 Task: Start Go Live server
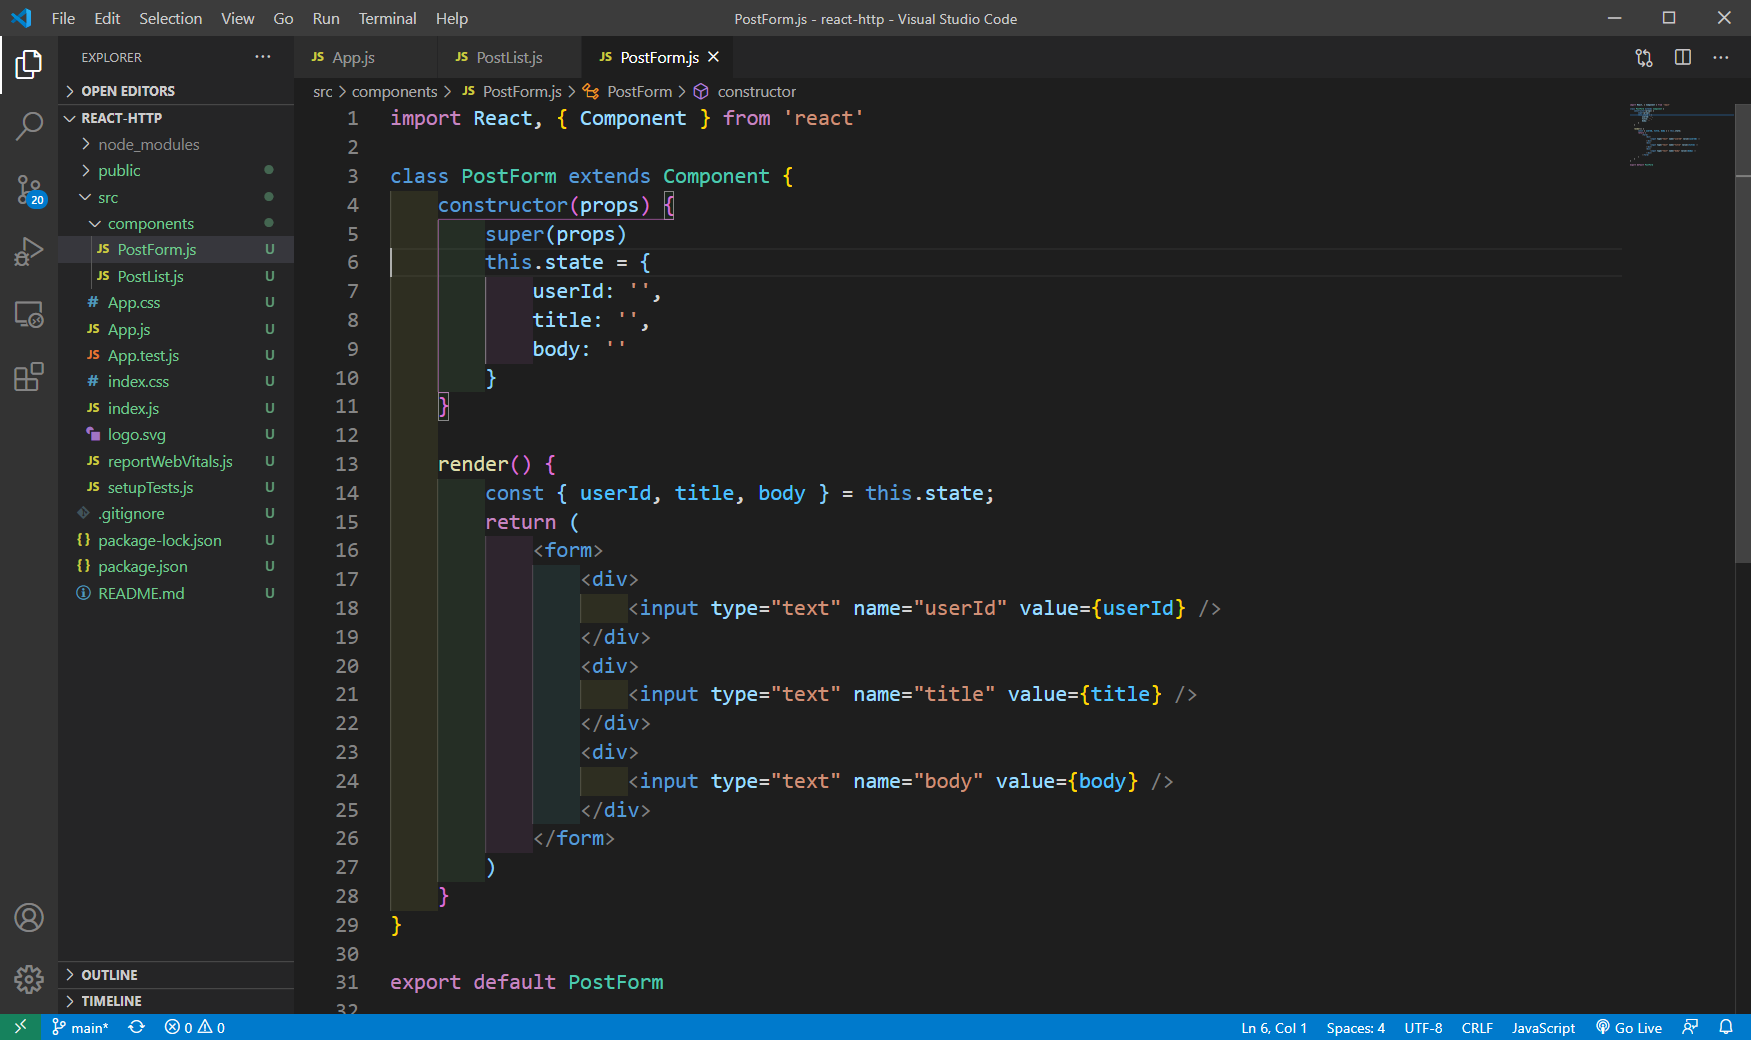[1629, 1027]
